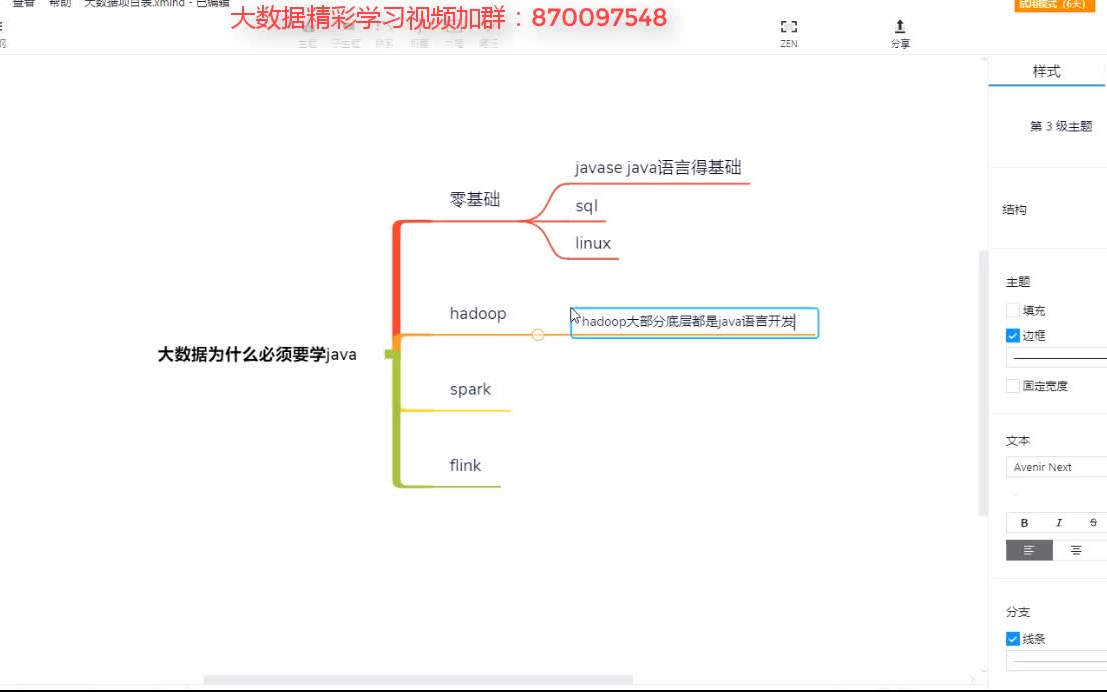Open the 帮助 help menu

[58, 2]
